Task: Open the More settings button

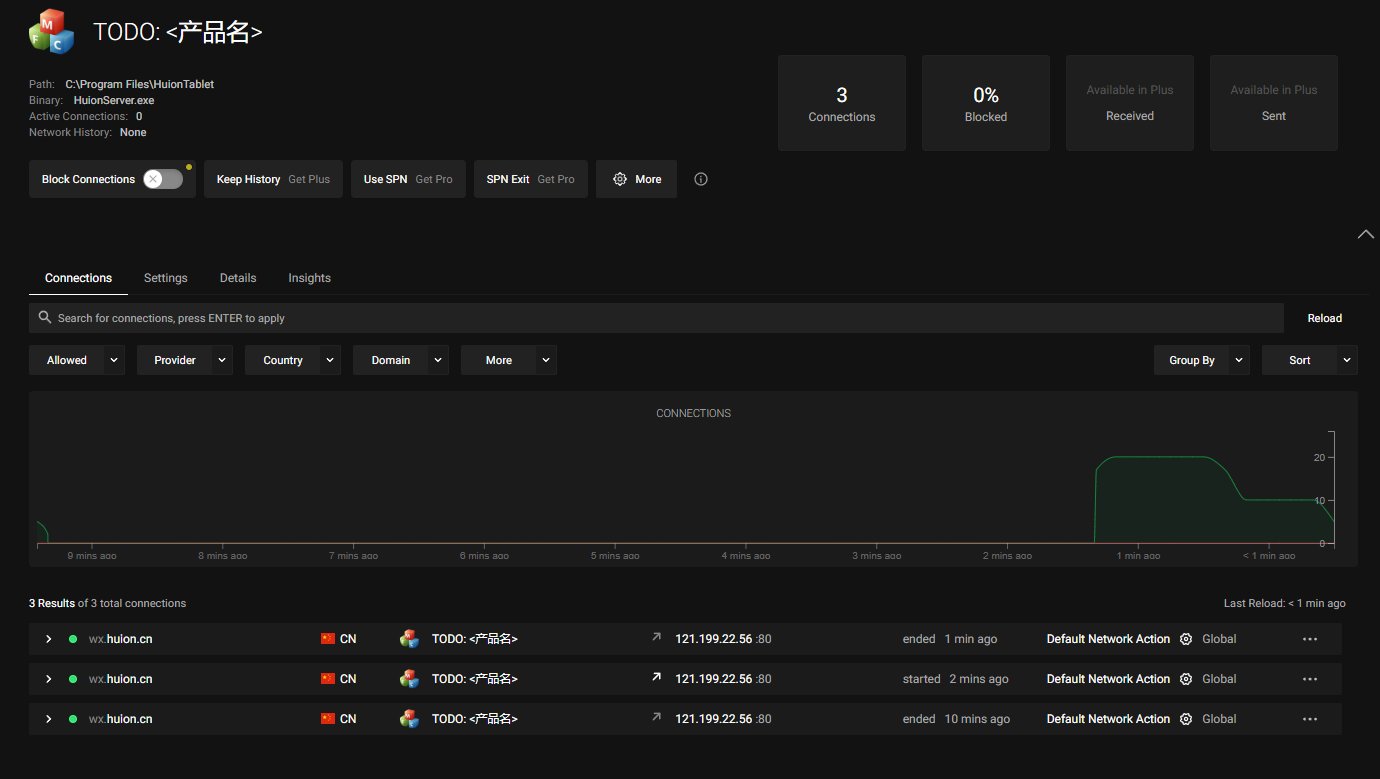Action: pyautogui.click(x=636, y=179)
